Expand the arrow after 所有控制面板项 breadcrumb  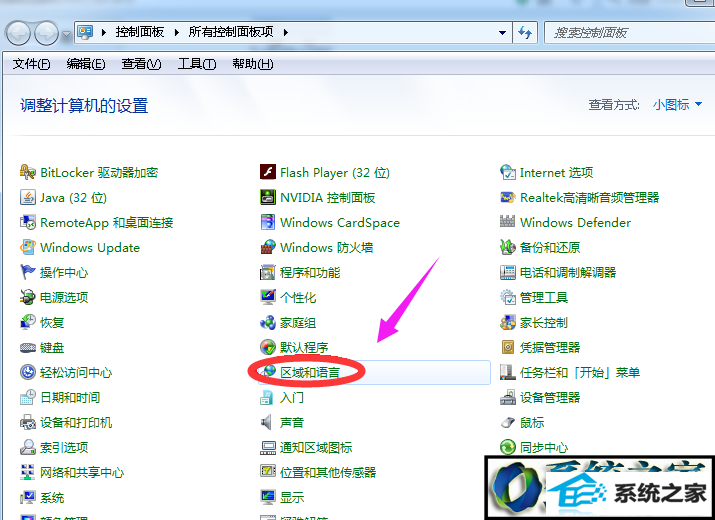tap(286, 32)
